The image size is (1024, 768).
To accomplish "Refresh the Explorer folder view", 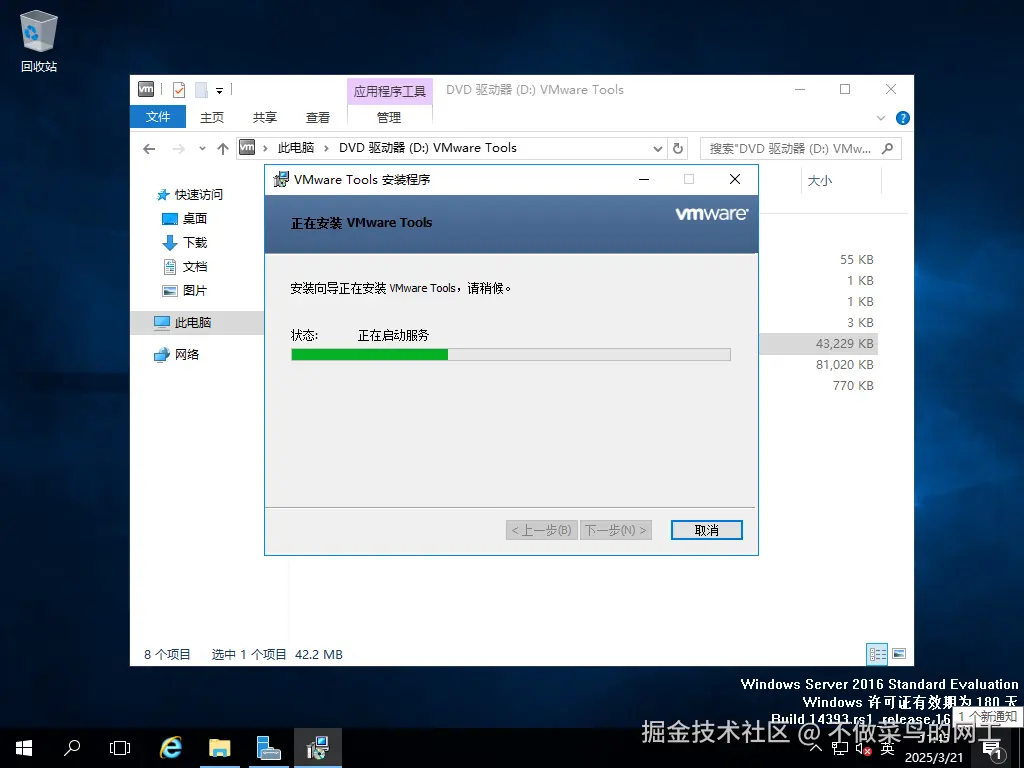I will 678,149.
